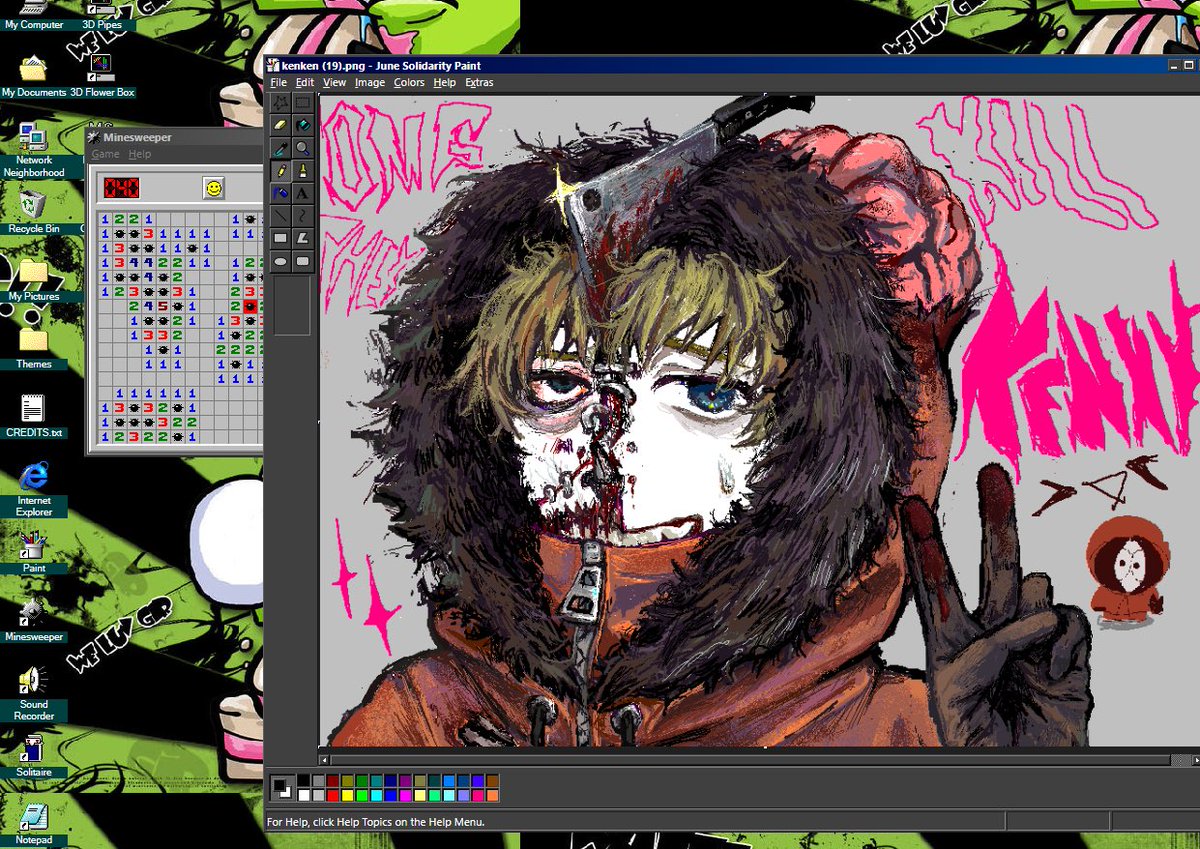This screenshot has height=849, width=1200.
Task: Launch the Internet Explorer desktop icon
Action: coord(33,489)
